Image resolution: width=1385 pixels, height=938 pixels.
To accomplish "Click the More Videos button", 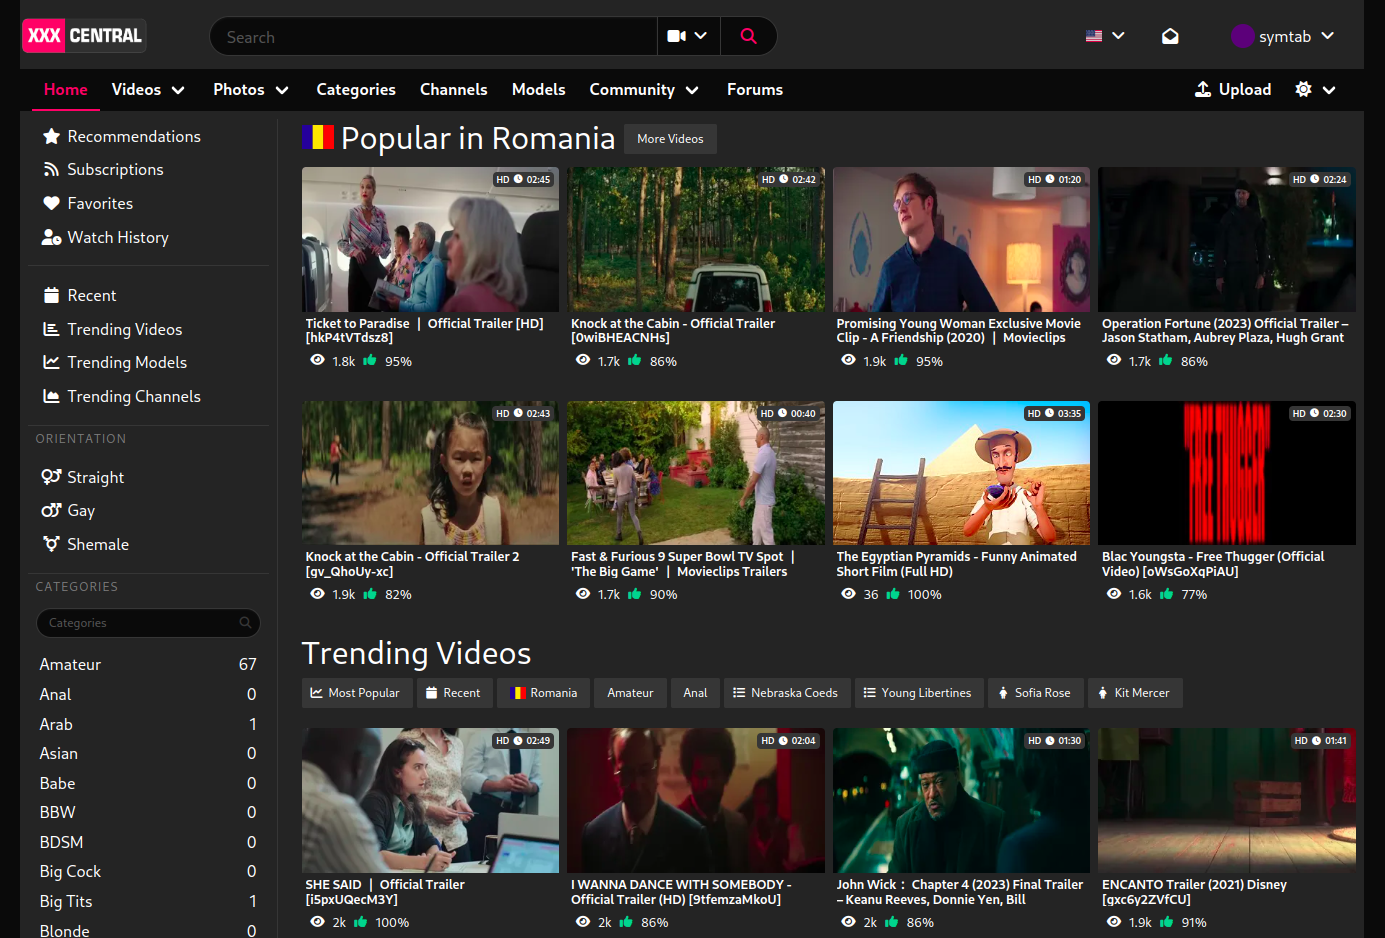I will (670, 139).
